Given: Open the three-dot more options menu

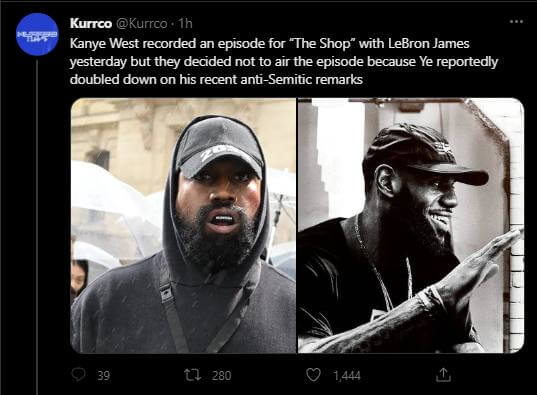Looking at the screenshot, I should pyautogui.click(x=516, y=22).
